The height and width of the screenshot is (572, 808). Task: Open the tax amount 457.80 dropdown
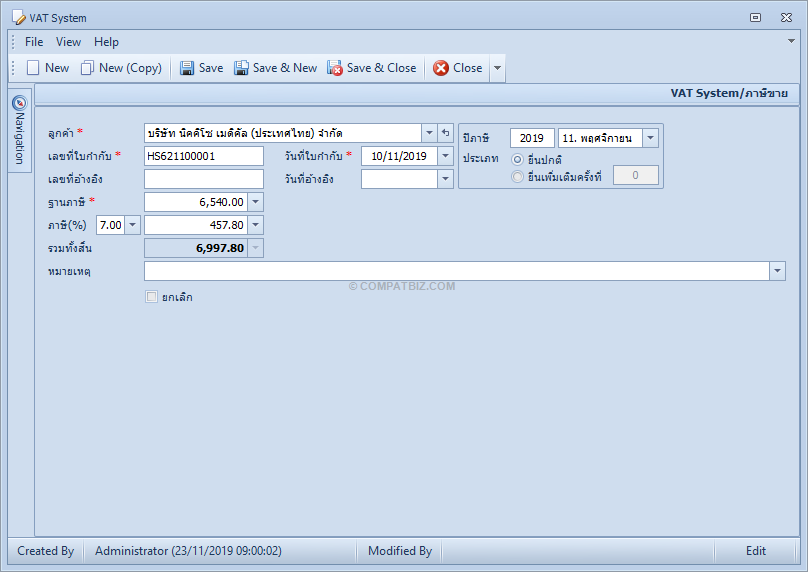tap(256, 225)
